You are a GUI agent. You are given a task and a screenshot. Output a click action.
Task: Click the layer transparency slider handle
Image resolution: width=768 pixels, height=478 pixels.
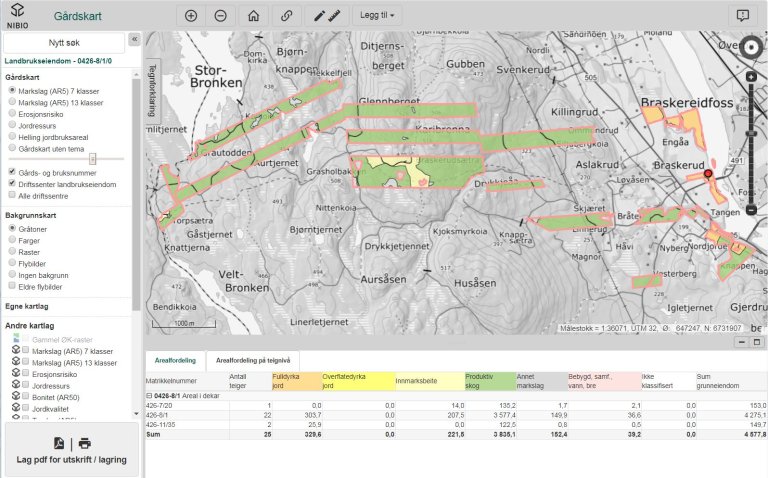93,159
